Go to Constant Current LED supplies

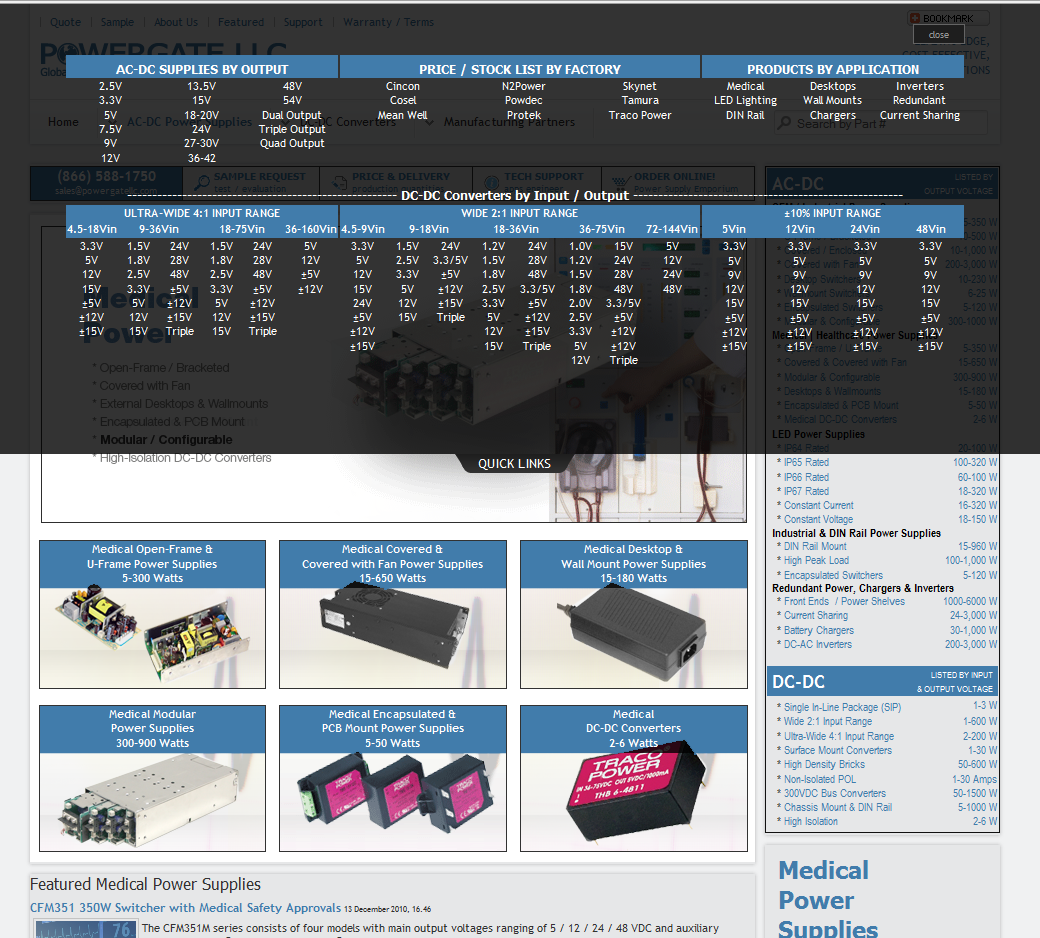click(x=818, y=505)
